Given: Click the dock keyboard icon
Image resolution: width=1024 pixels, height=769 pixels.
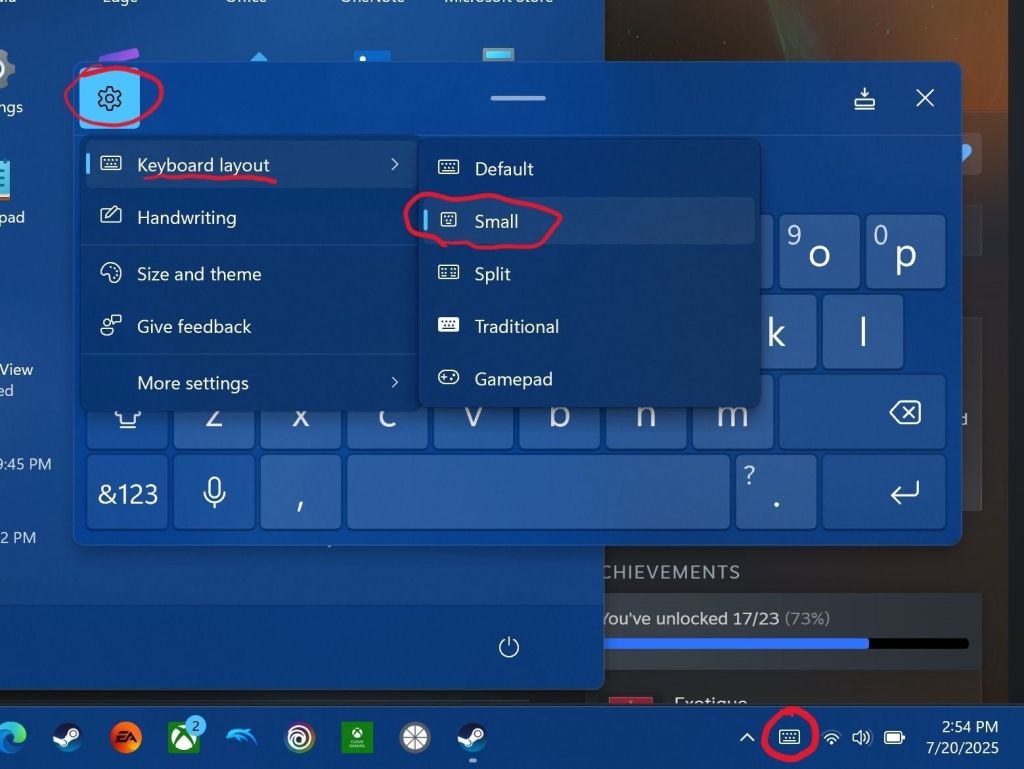Looking at the screenshot, I should tap(865, 98).
